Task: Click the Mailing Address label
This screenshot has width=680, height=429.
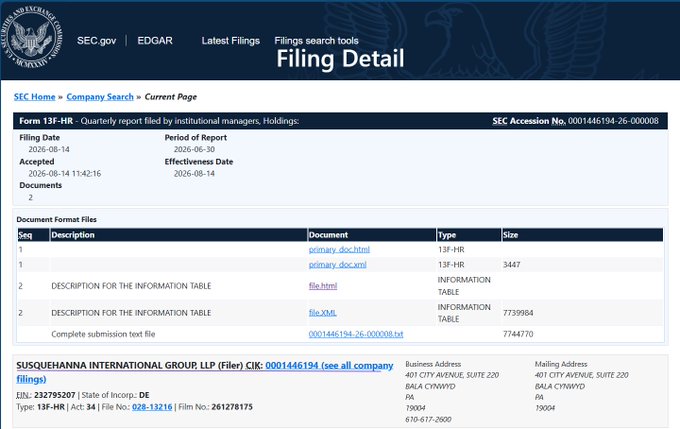Action: point(561,364)
